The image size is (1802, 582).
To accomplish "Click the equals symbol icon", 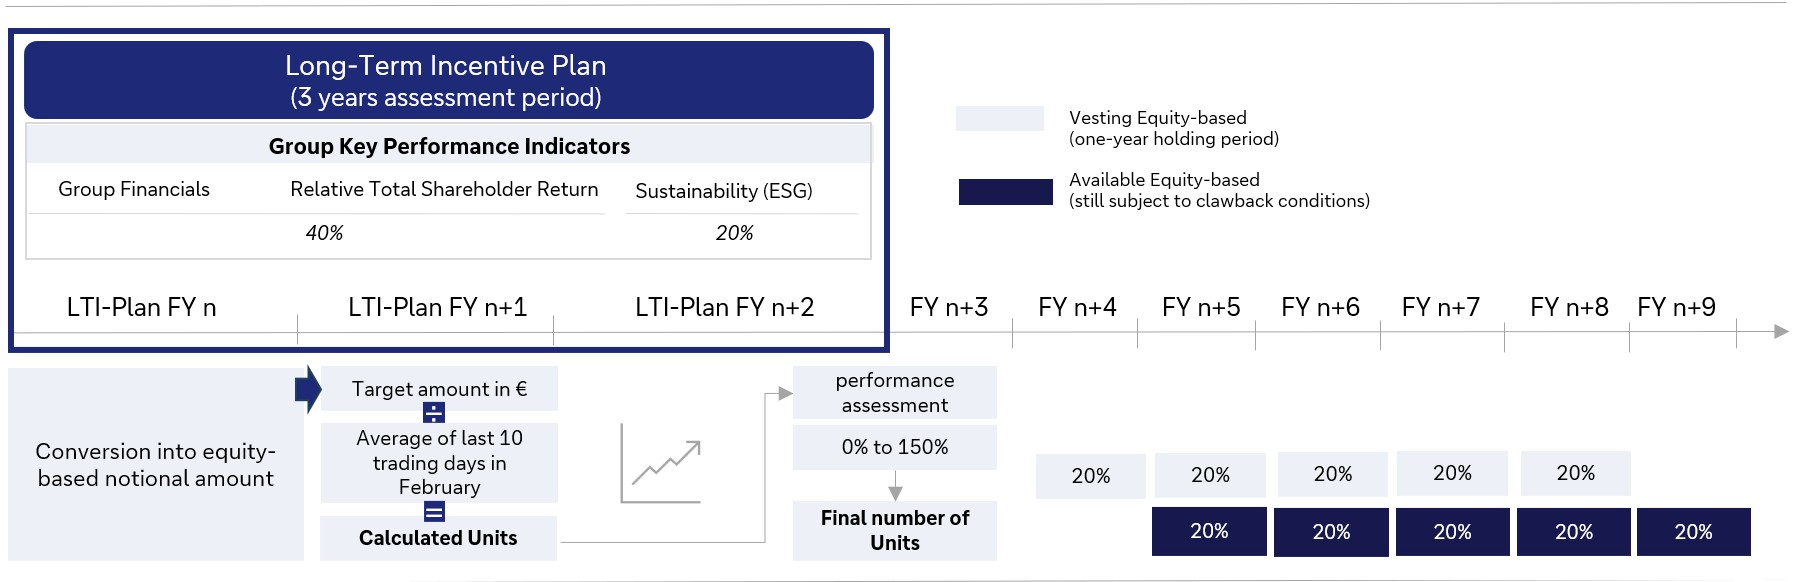I will coord(434,512).
